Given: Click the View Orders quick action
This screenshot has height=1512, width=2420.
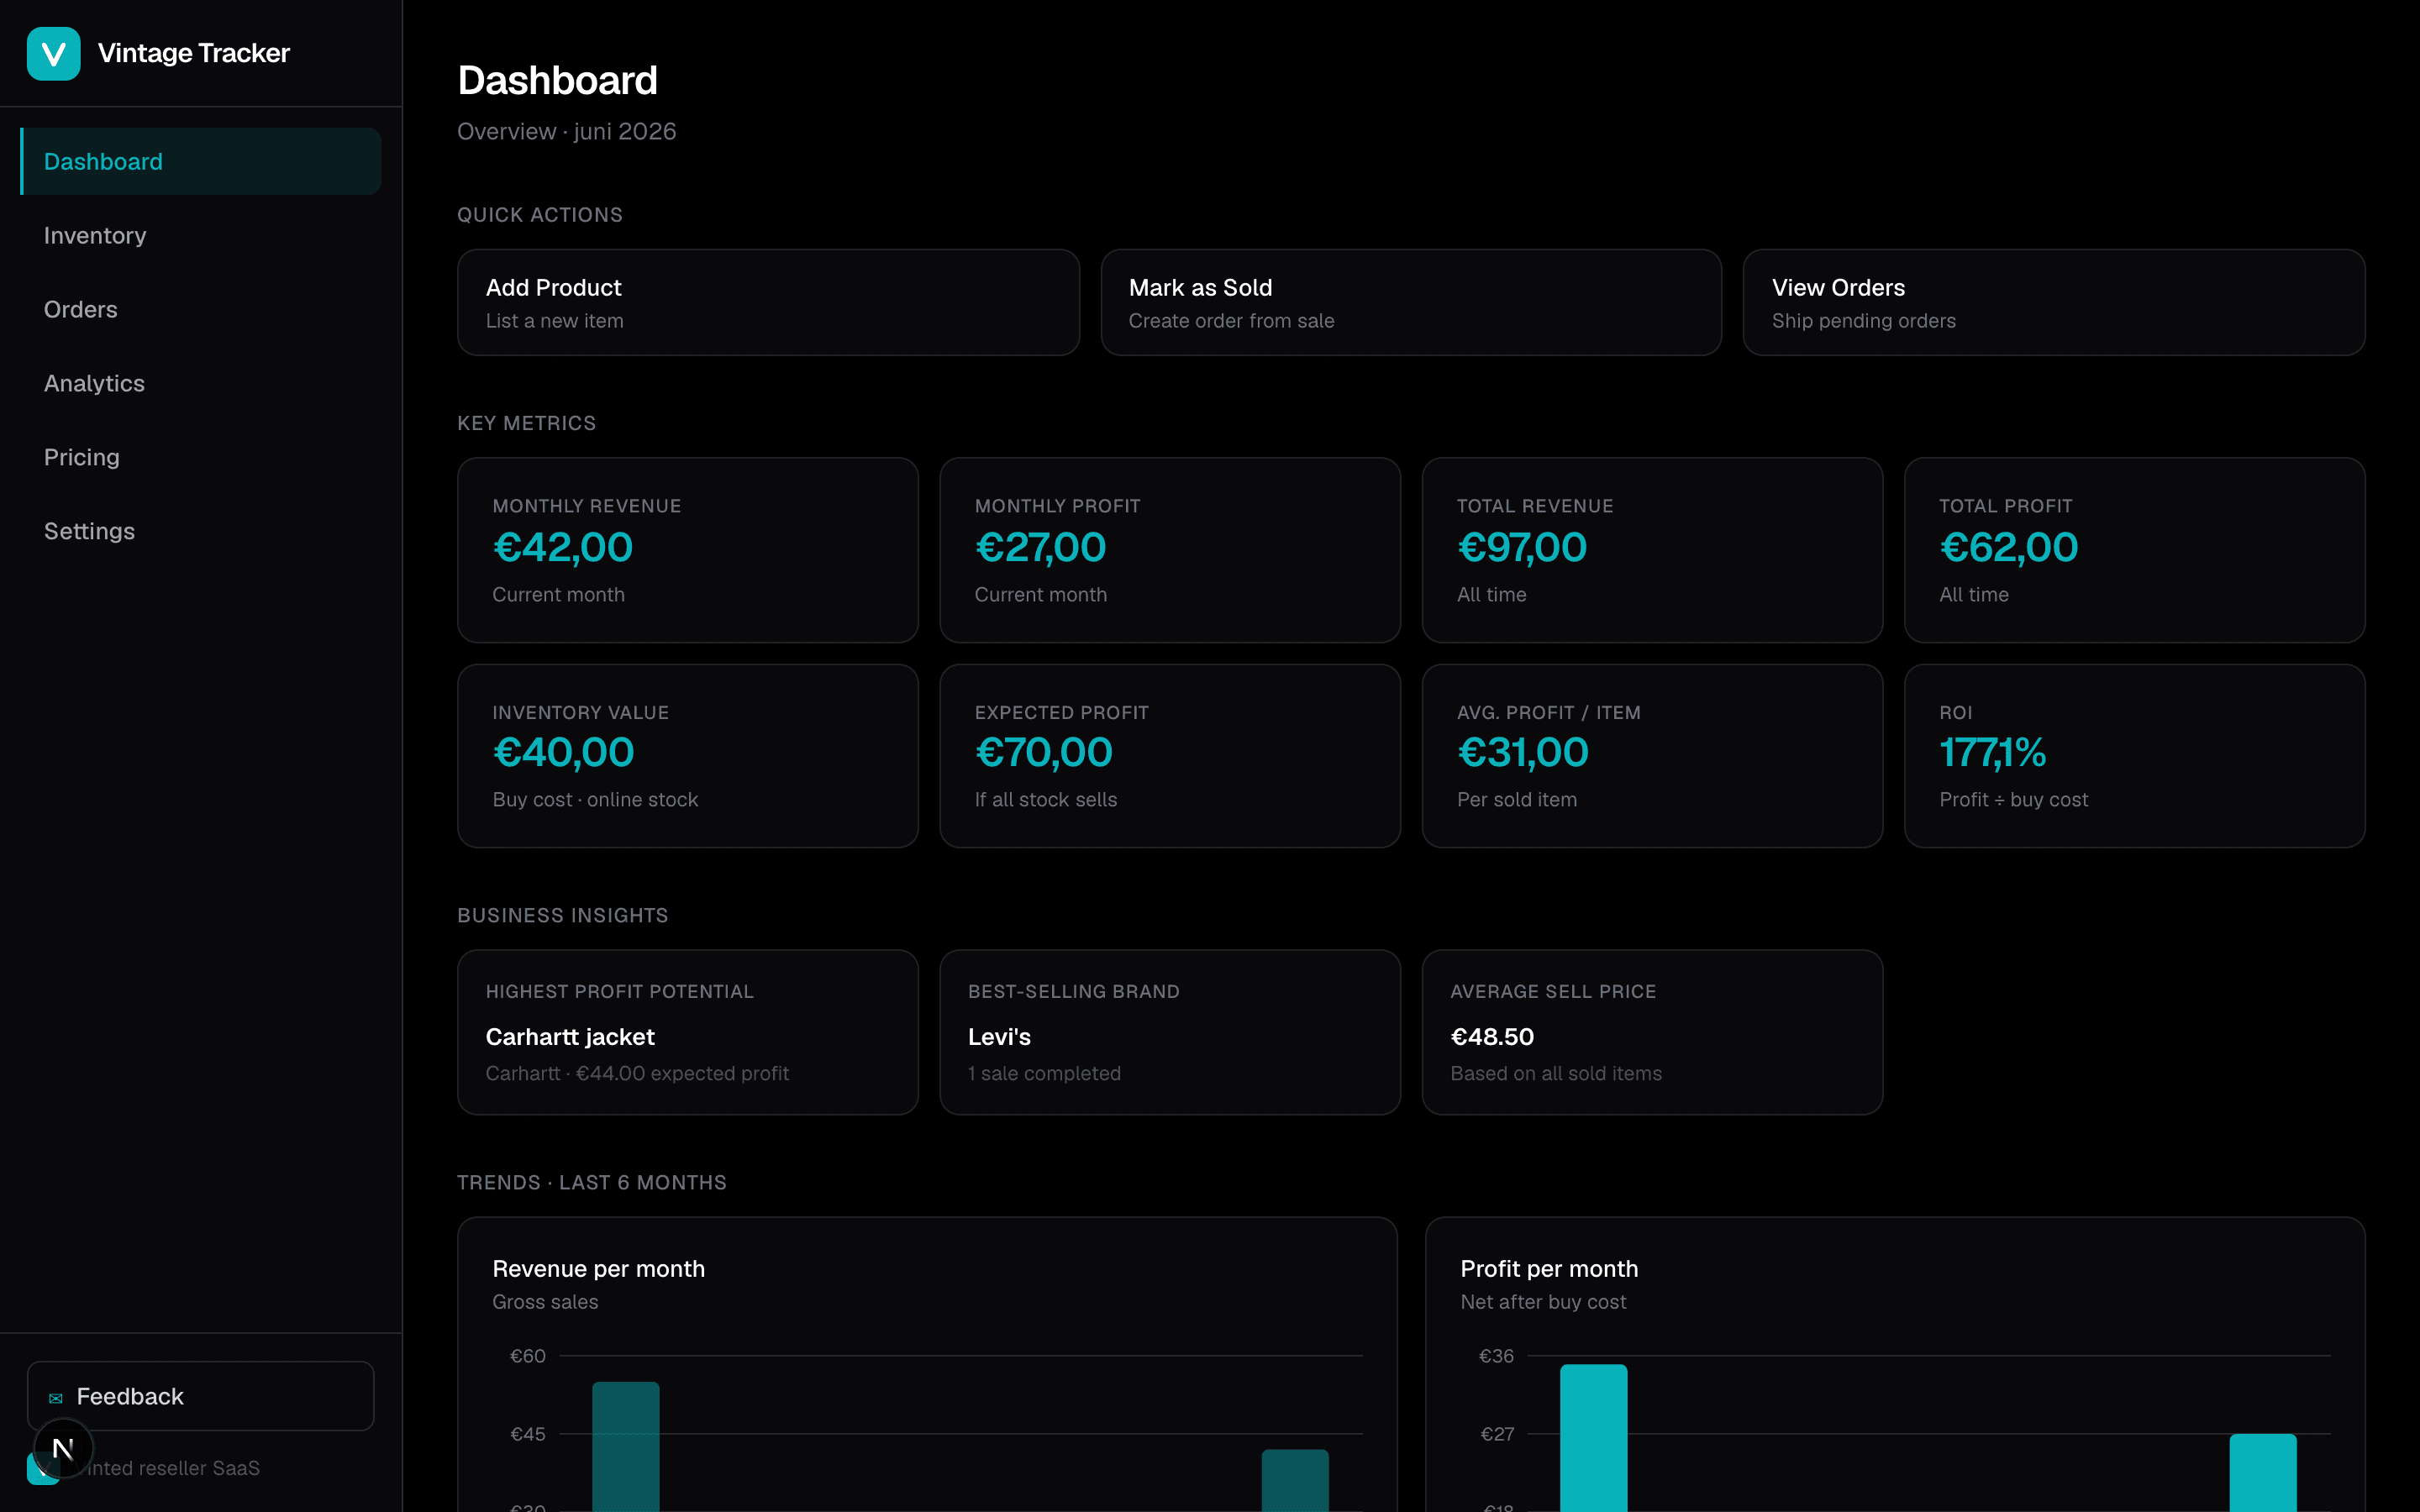Looking at the screenshot, I should pyautogui.click(x=2054, y=302).
